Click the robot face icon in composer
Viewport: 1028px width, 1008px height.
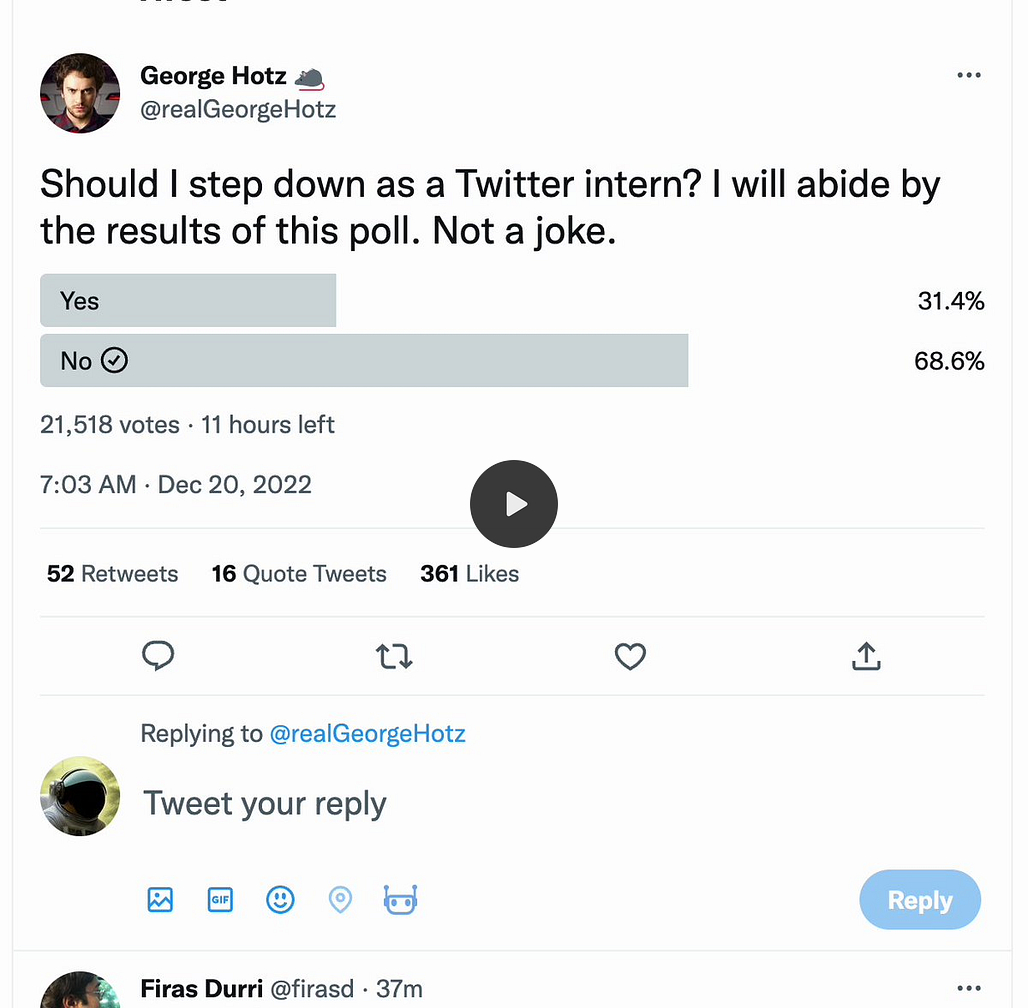pos(400,900)
